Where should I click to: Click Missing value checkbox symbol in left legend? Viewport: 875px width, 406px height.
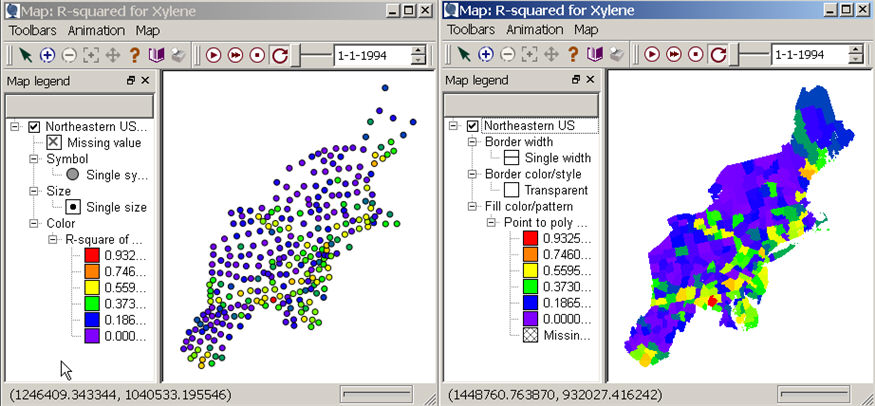(54, 143)
